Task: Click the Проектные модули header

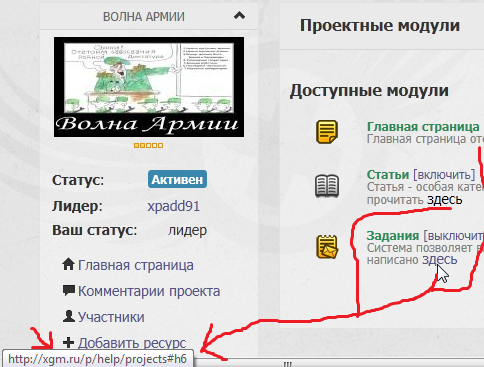Action: (380, 25)
